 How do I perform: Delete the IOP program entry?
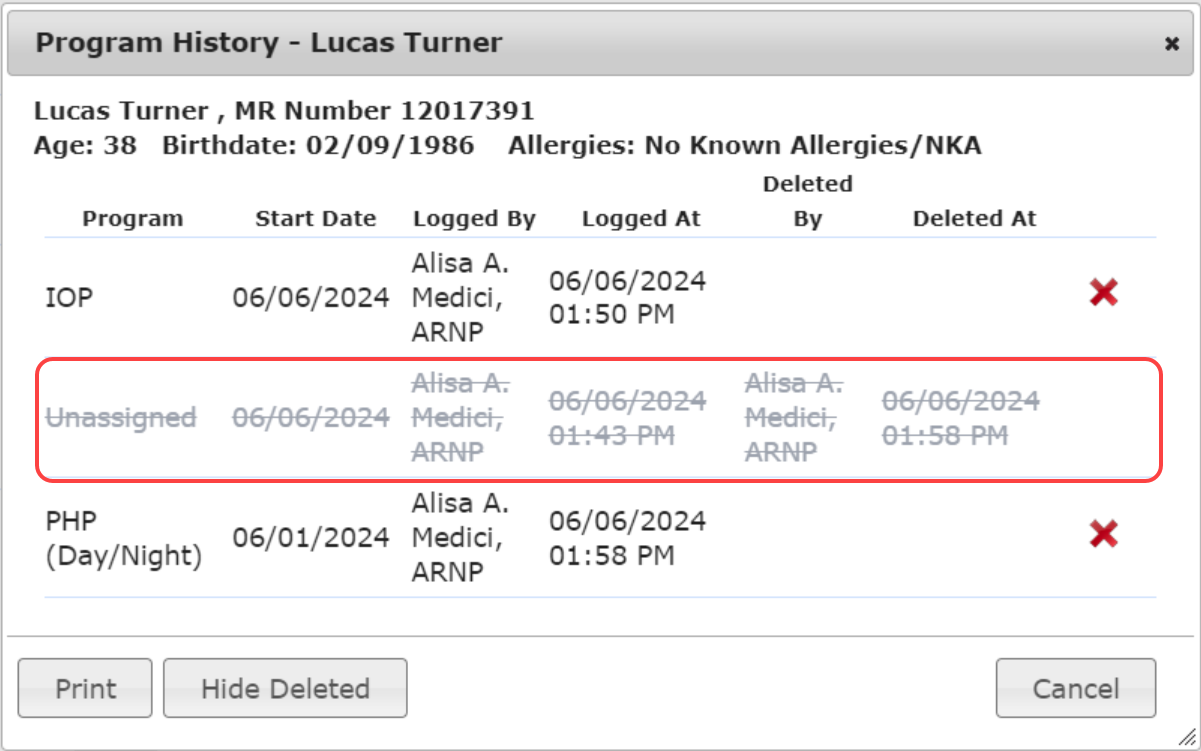click(1103, 293)
